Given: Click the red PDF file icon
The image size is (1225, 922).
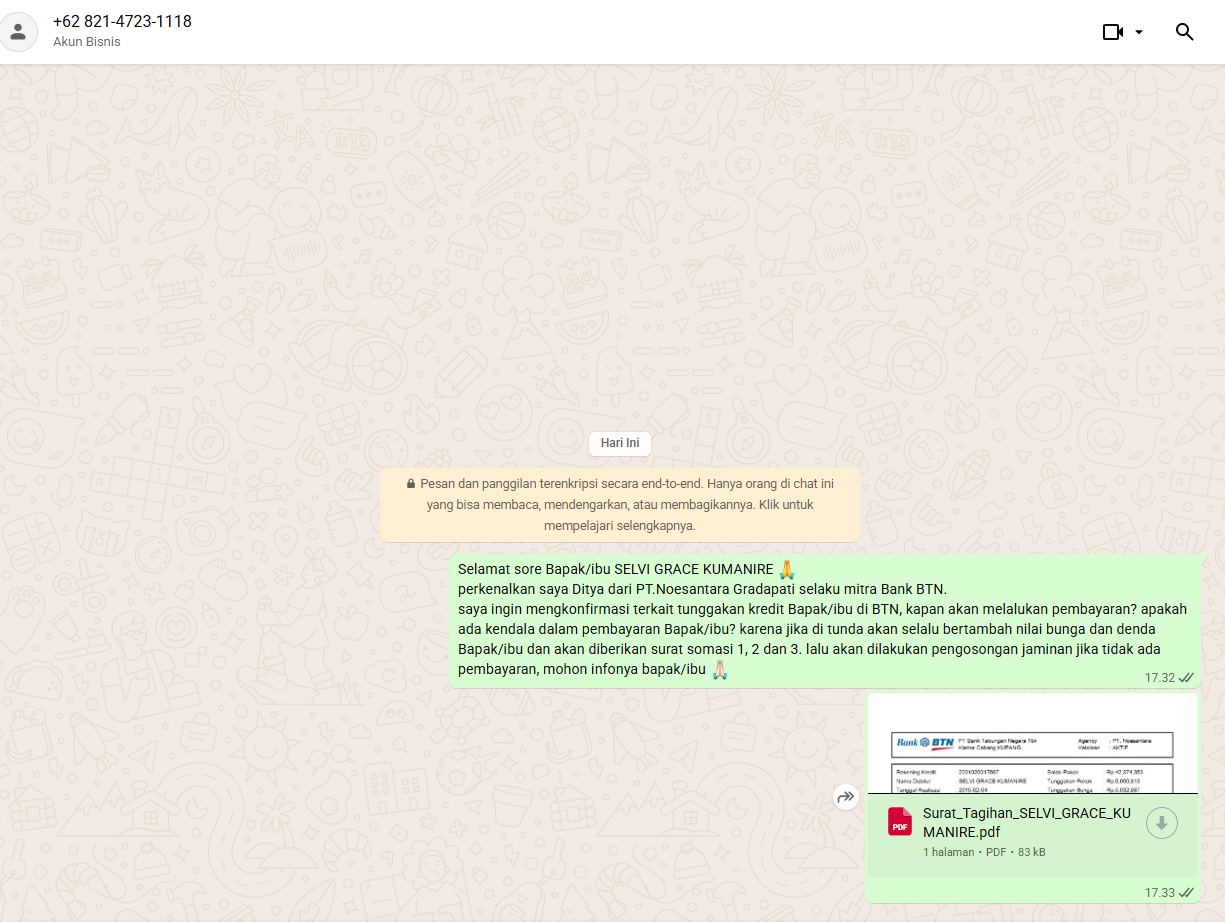Looking at the screenshot, I should (x=900, y=822).
